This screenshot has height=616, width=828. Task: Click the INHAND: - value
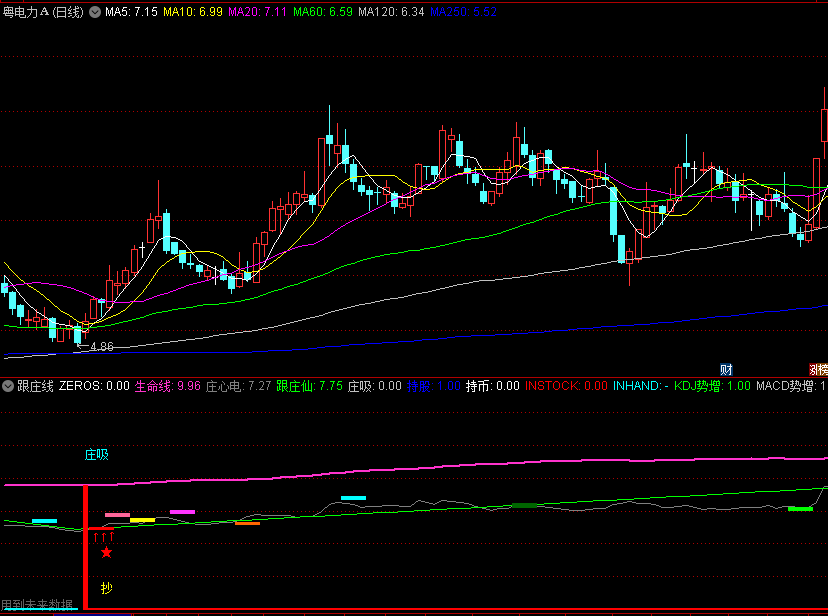pos(641,386)
